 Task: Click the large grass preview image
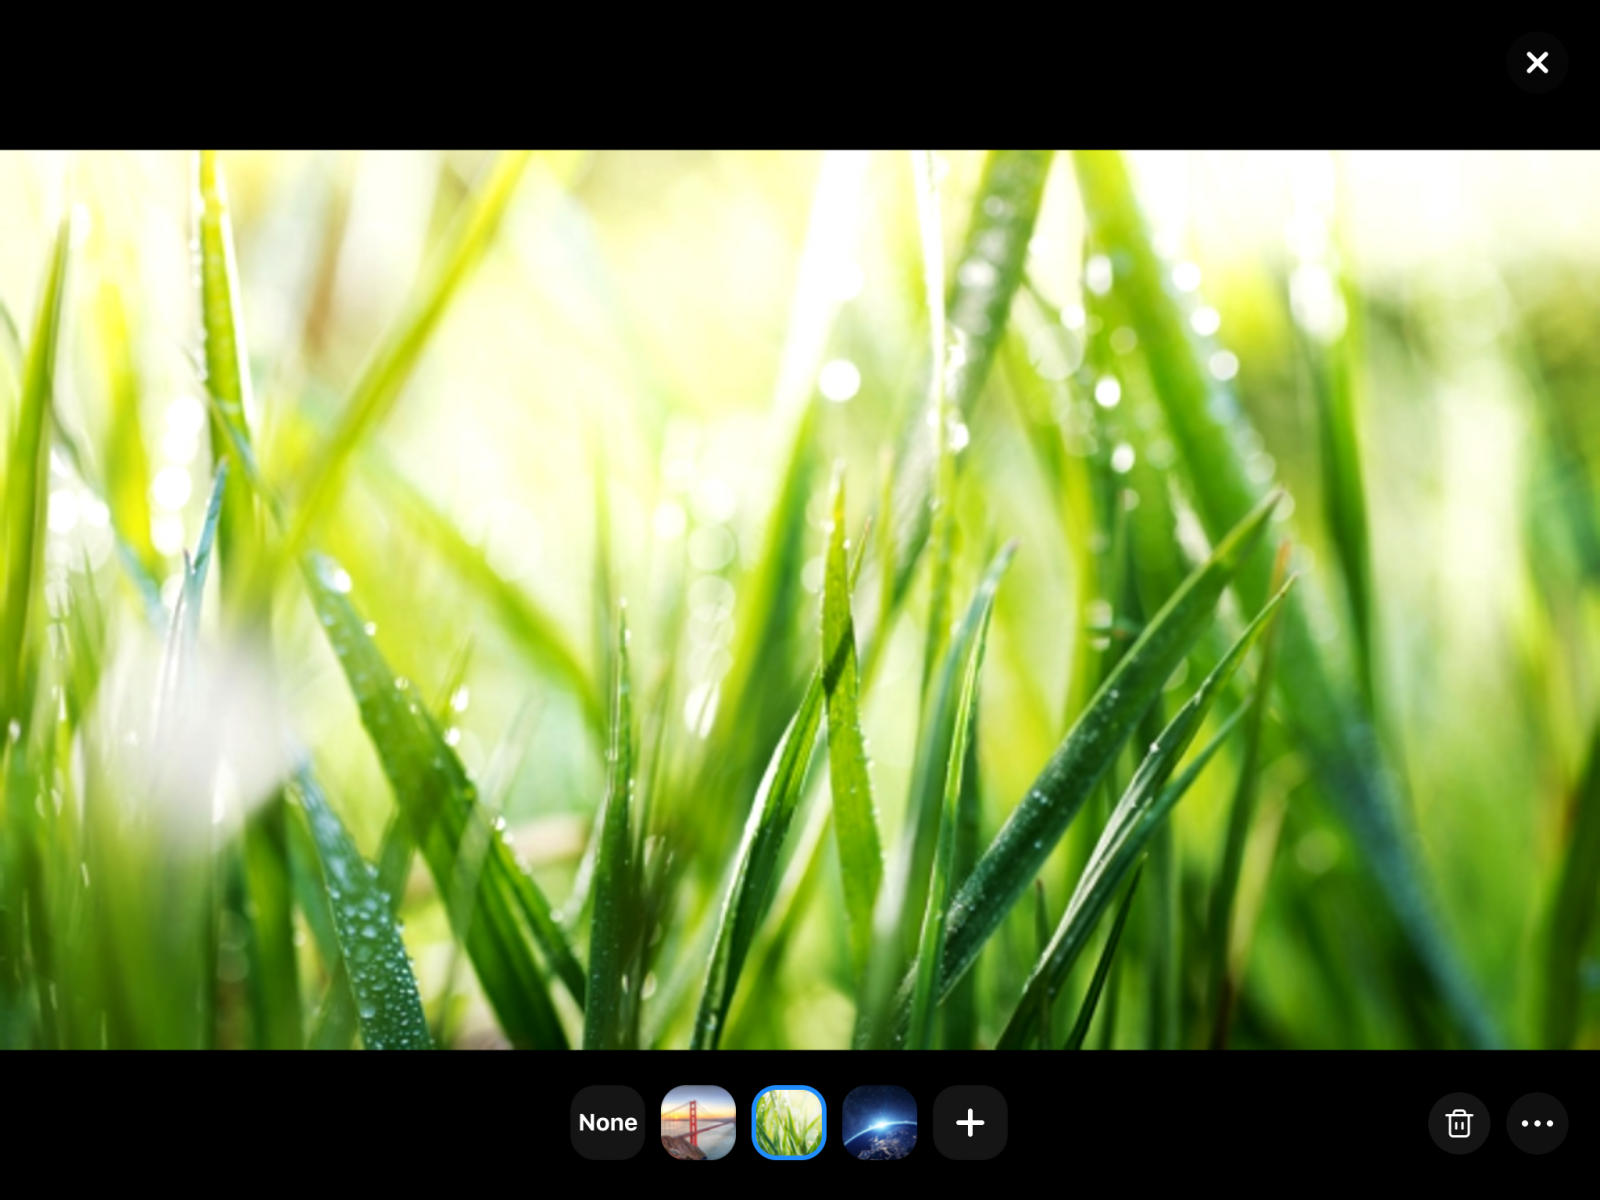(x=800, y=600)
